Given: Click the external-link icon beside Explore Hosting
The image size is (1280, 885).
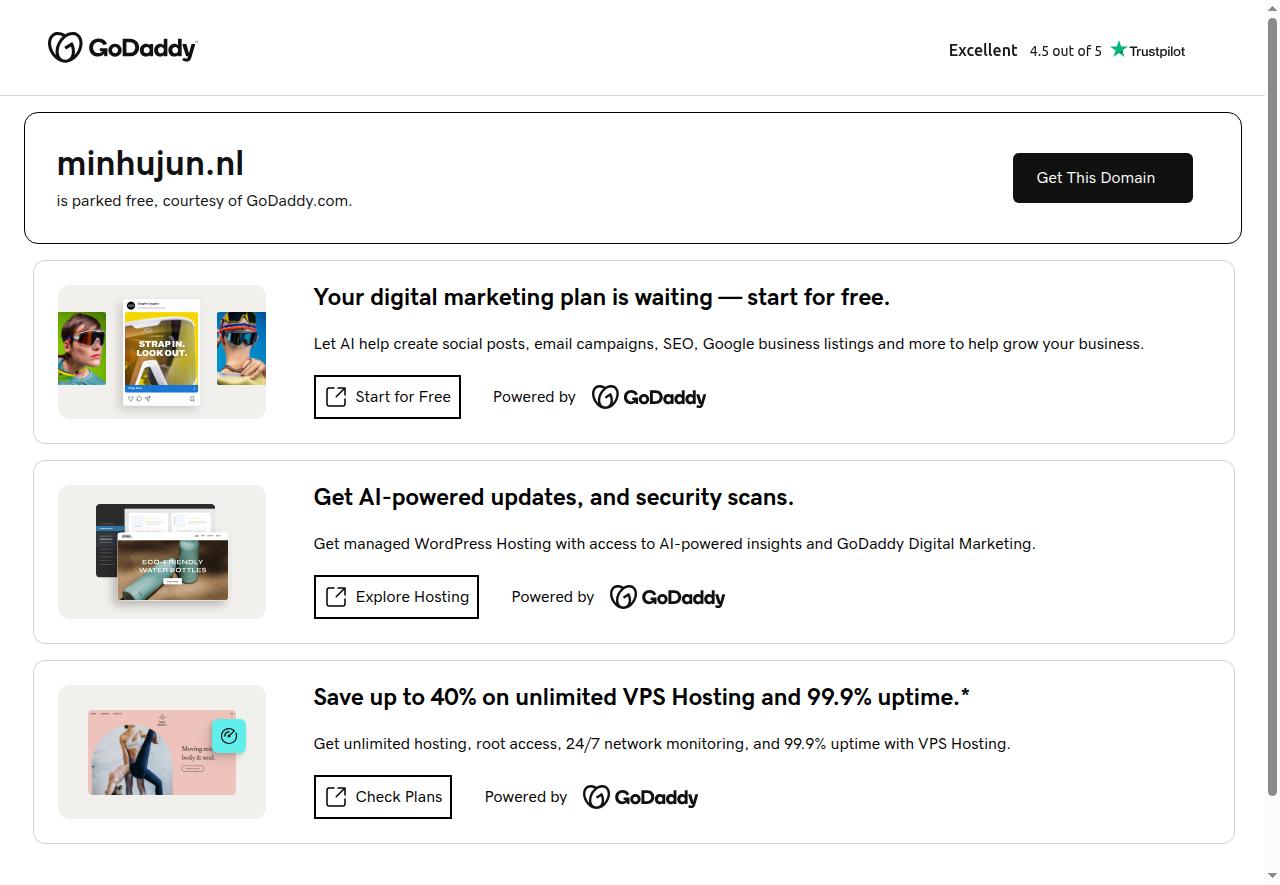Looking at the screenshot, I should click(336, 597).
